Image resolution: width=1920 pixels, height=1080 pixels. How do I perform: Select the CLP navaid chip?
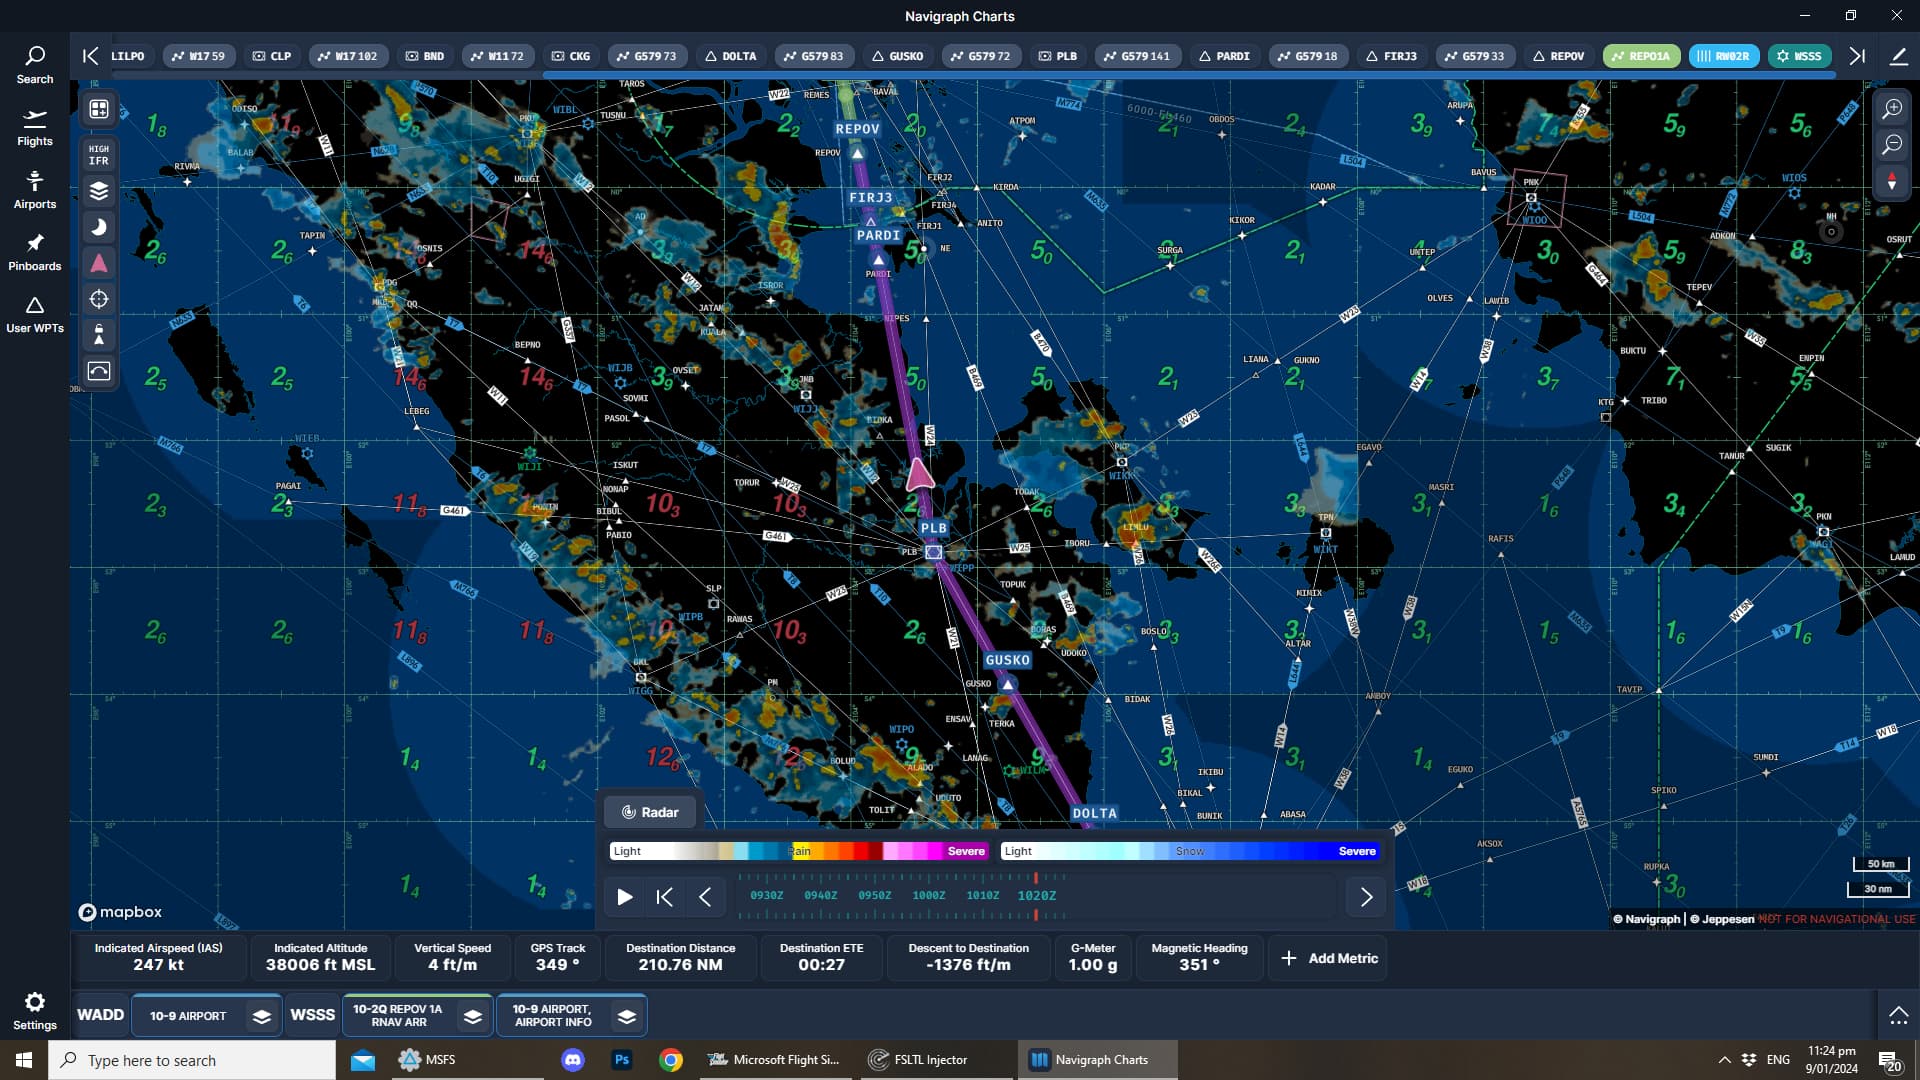tap(272, 56)
